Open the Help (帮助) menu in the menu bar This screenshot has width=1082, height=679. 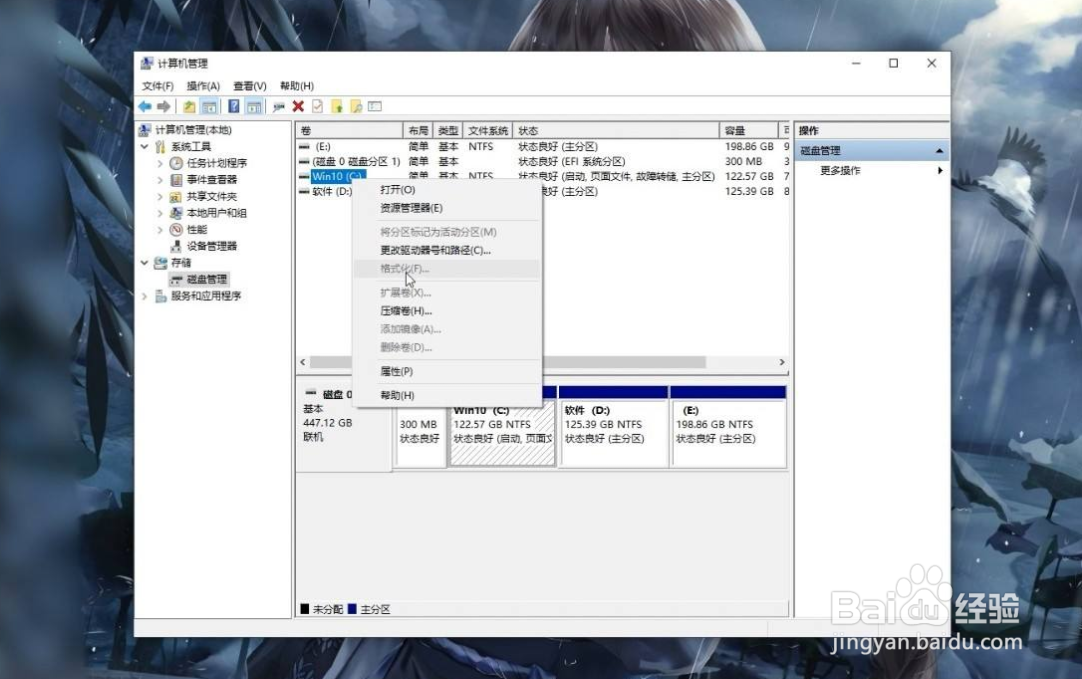coord(297,86)
